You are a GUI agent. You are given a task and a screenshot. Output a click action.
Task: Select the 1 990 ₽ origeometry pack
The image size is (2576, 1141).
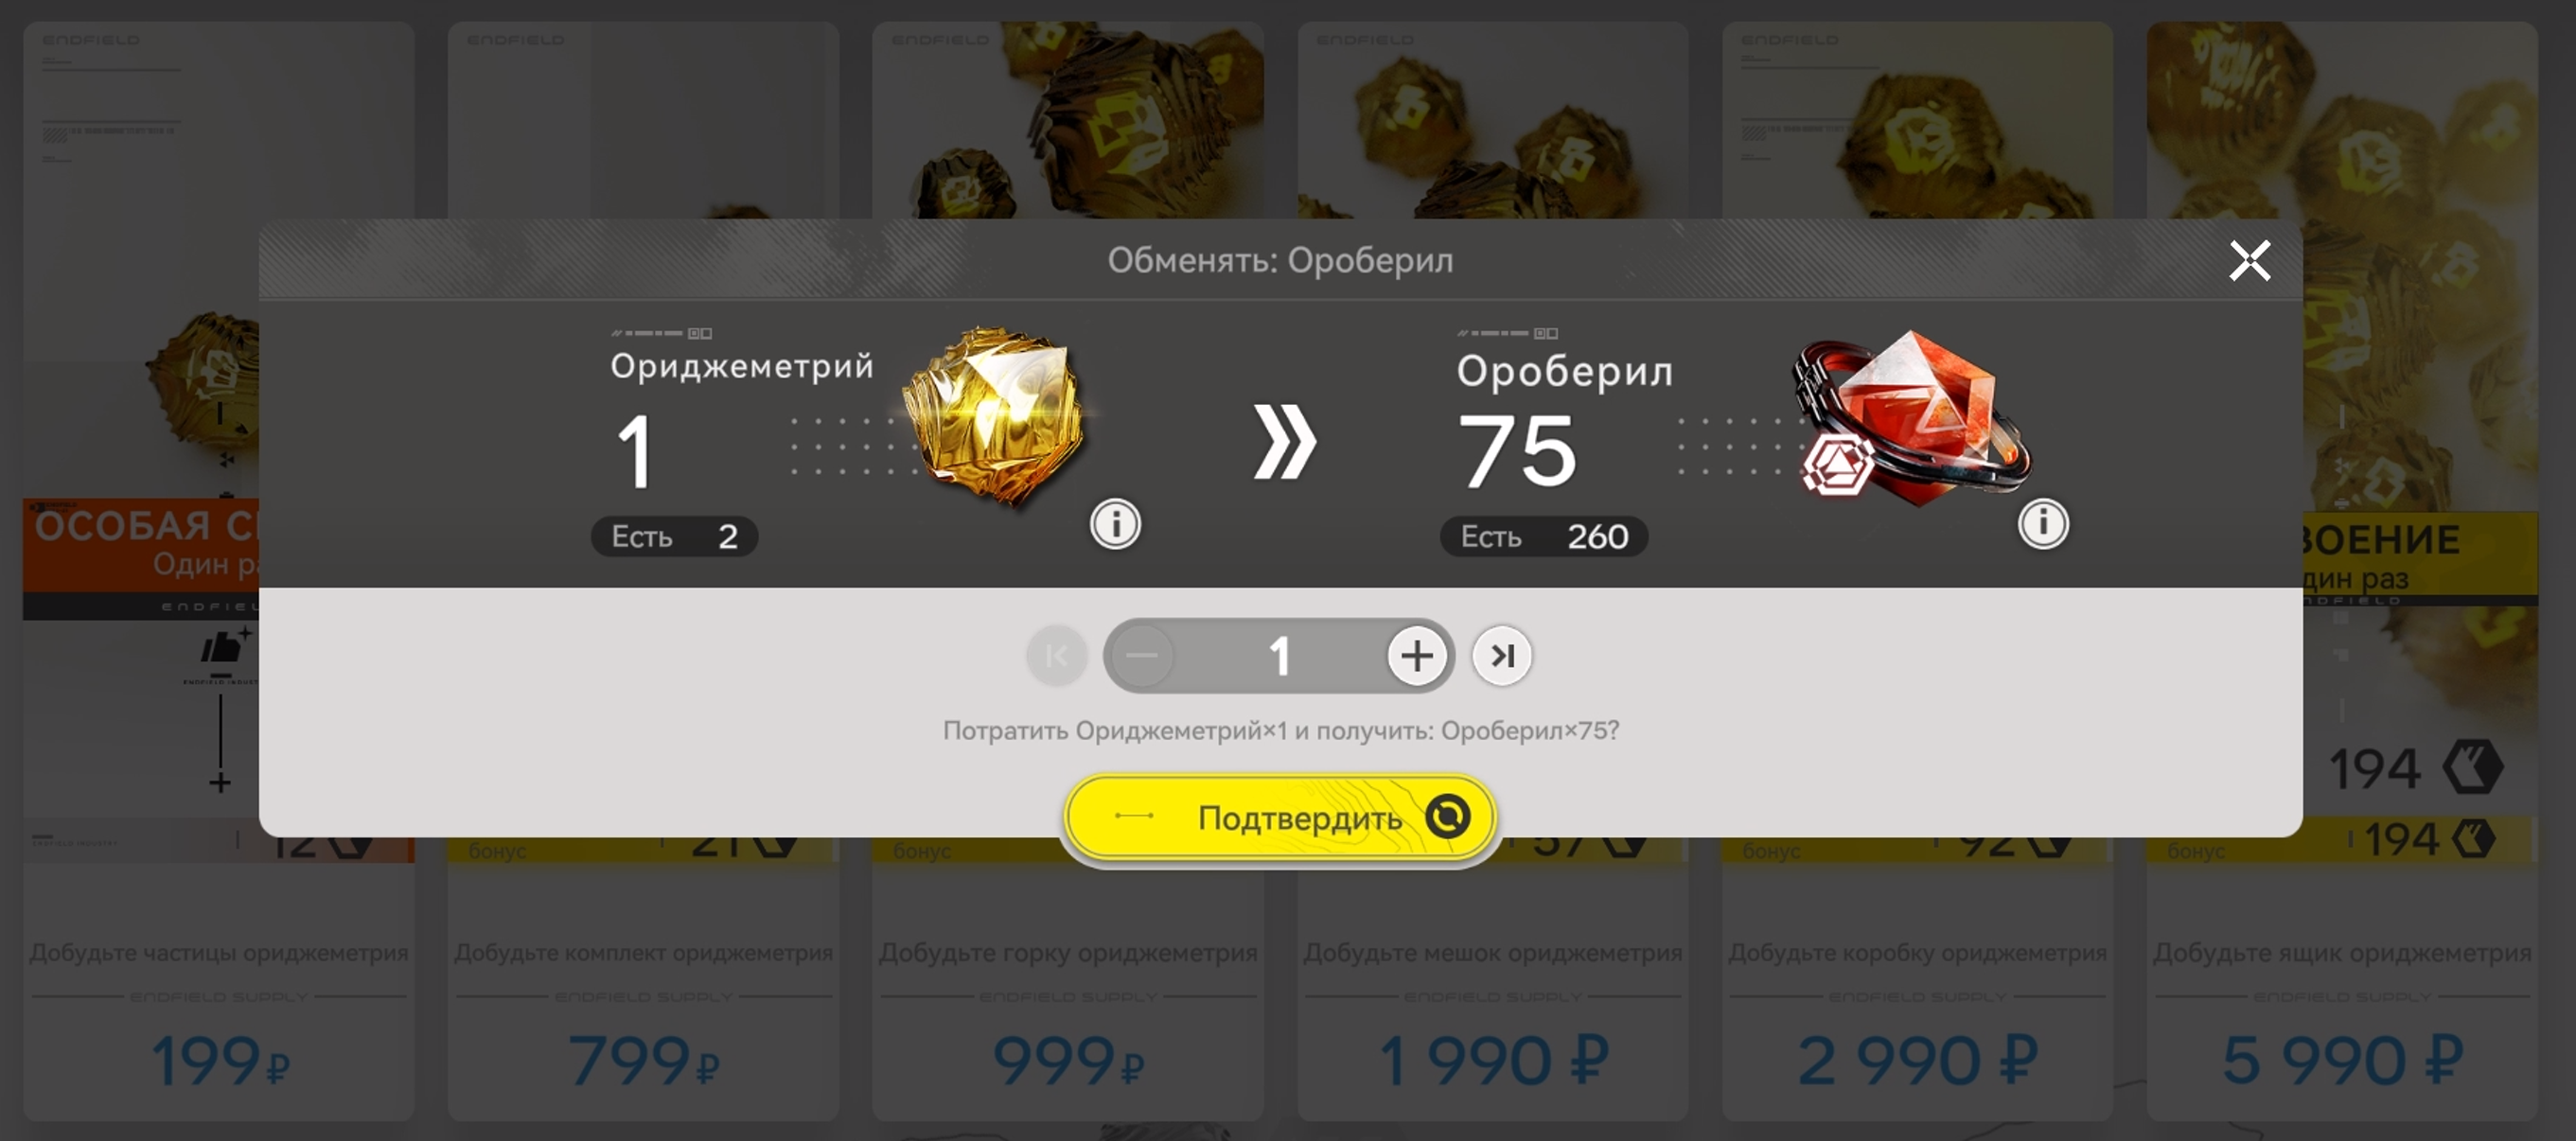coord(1493,1060)
